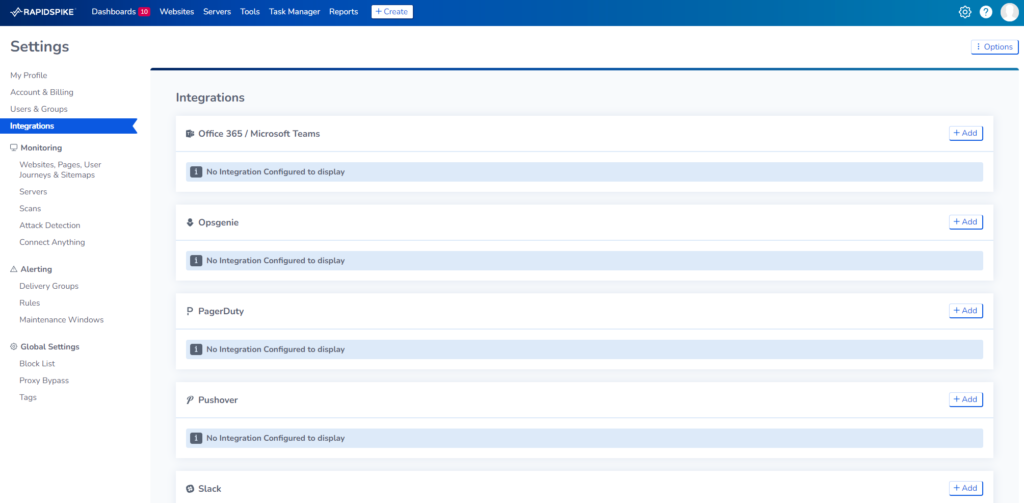Open alerting Rules settings
The height and width of the screenshot is (503, 1024).
(x=29, y=303)
